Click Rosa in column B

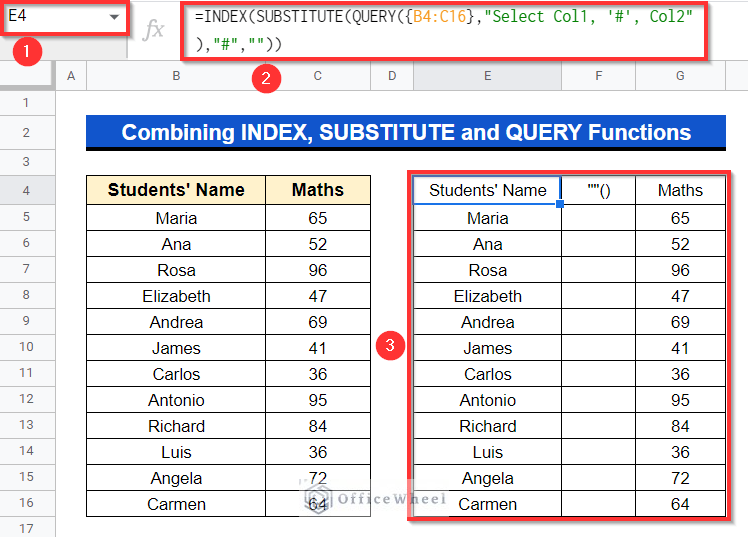coord(176,270)
